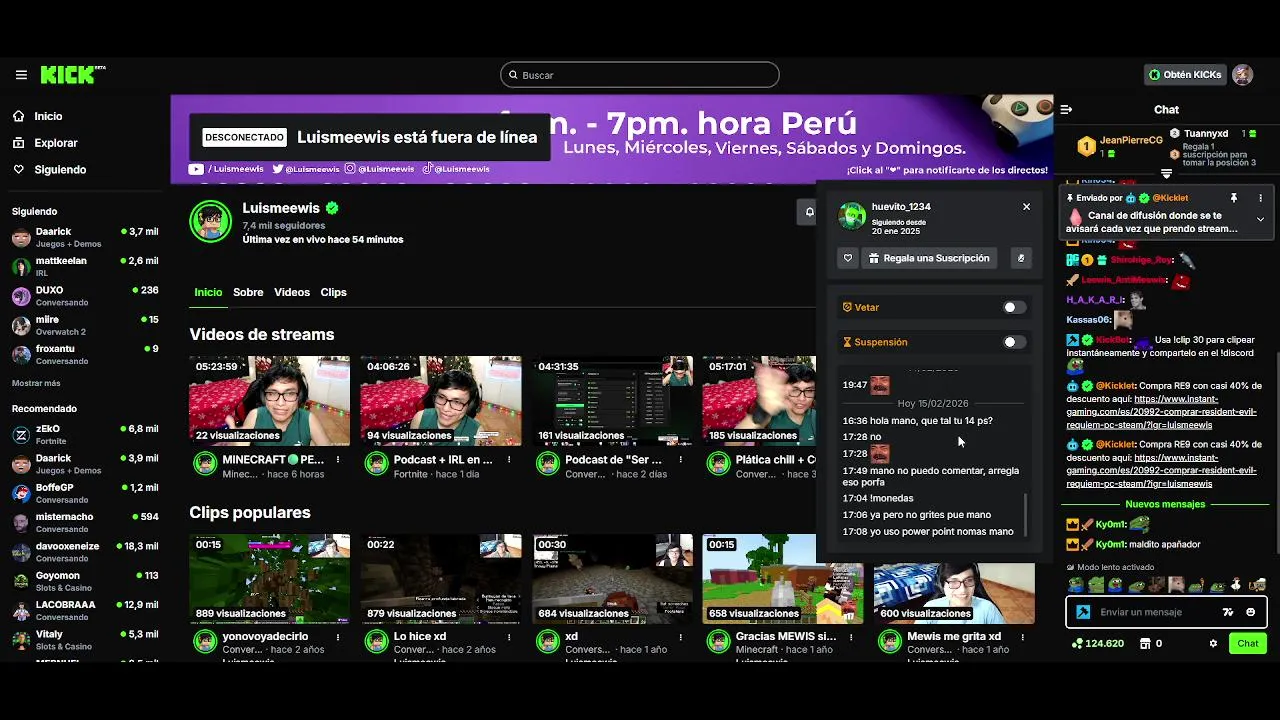Open Goyomon recommended channel
The image size is (1280, 720).
85,581
